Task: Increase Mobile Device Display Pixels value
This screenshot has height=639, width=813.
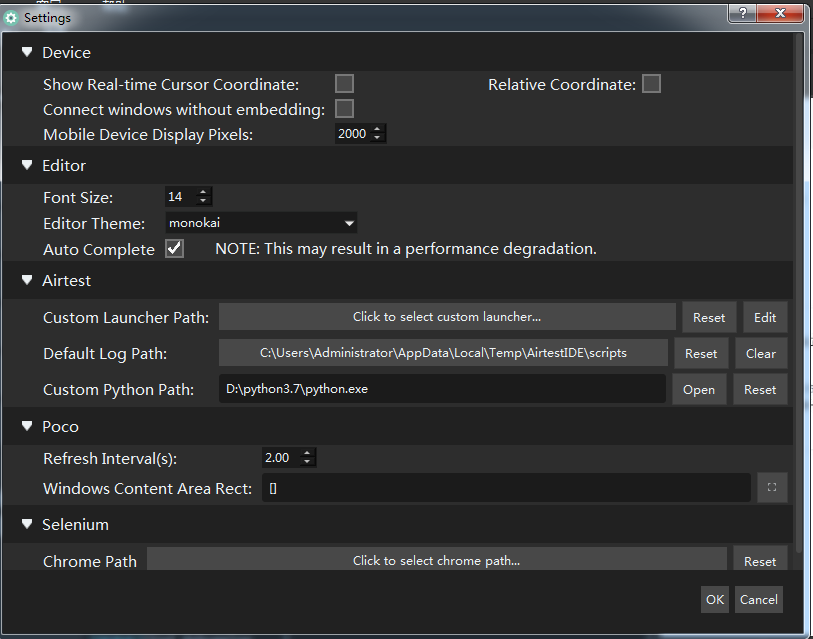Action: (377, 129)
